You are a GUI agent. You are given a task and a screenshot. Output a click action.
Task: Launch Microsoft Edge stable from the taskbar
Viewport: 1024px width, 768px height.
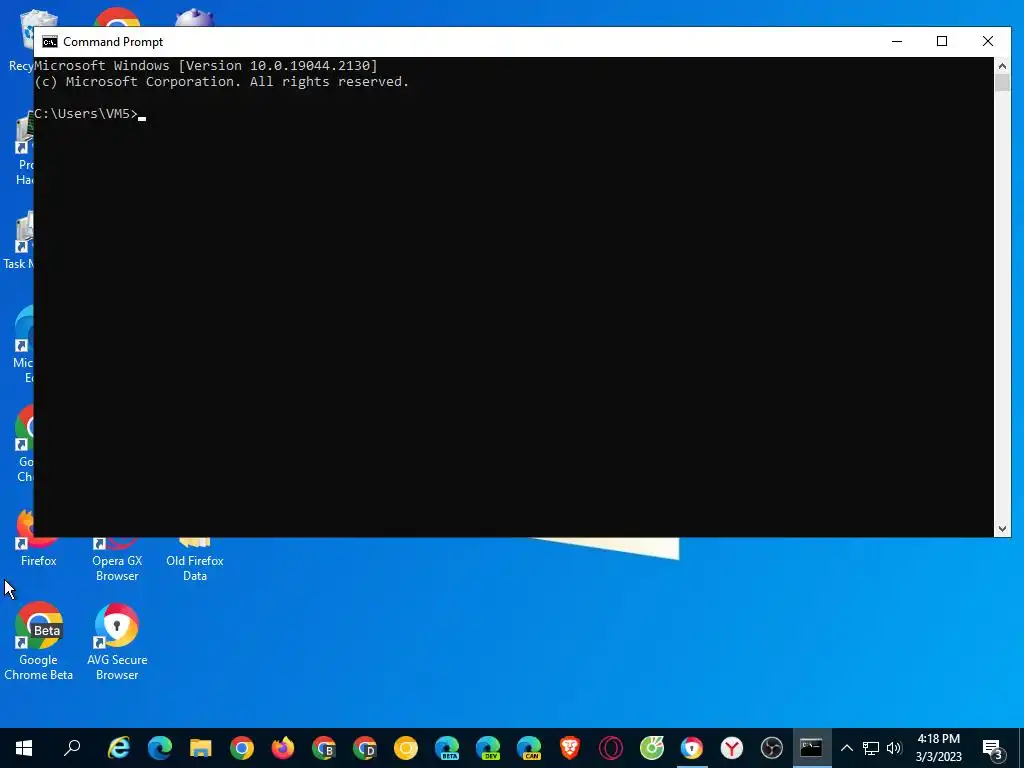coord(159,748)
